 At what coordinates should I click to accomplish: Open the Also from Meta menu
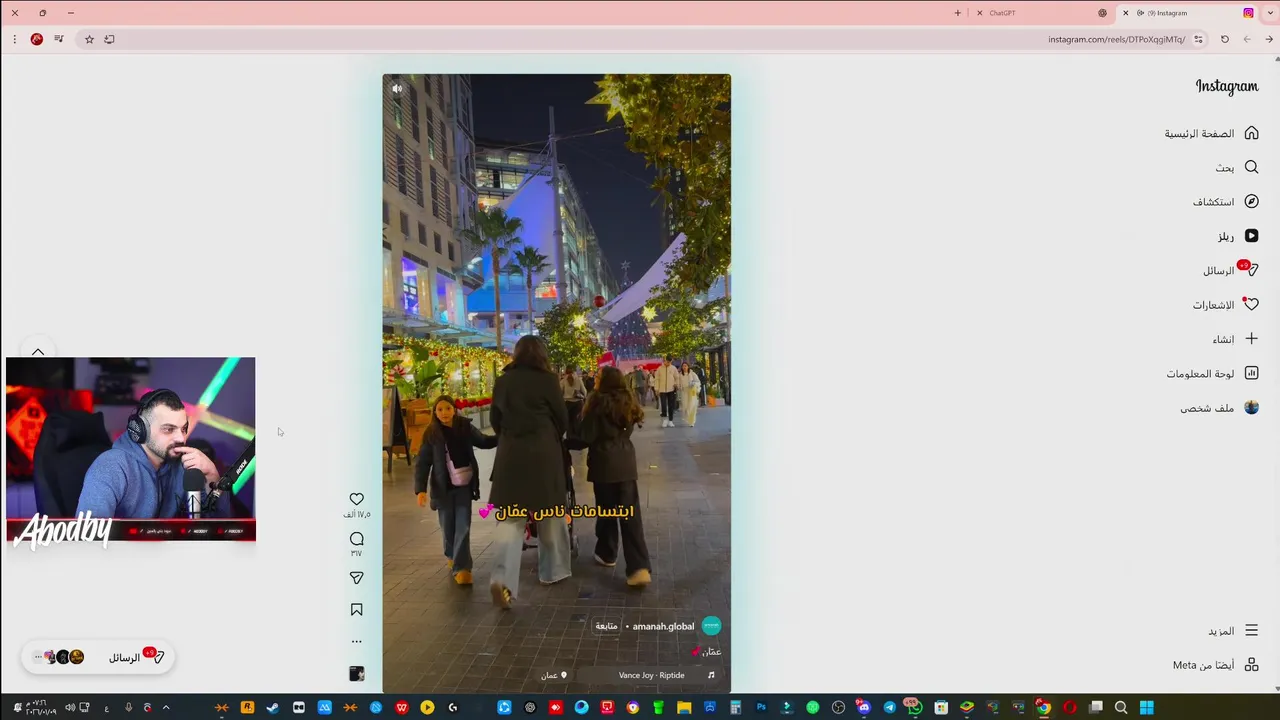click(1216, 665)
